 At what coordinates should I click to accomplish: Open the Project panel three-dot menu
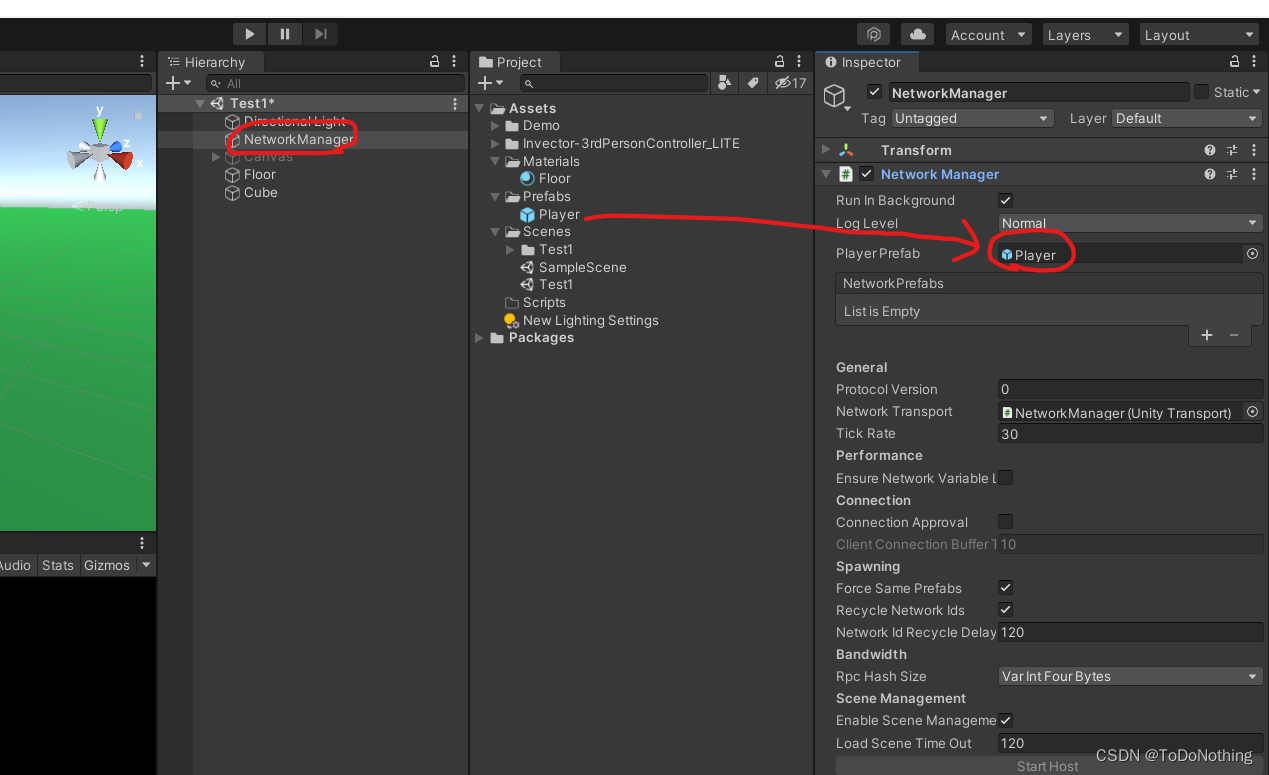801,62
